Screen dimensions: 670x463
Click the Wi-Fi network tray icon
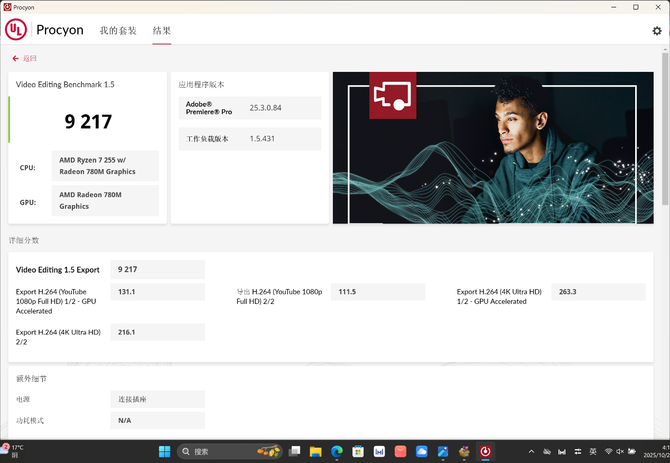[x=609, y=451]
